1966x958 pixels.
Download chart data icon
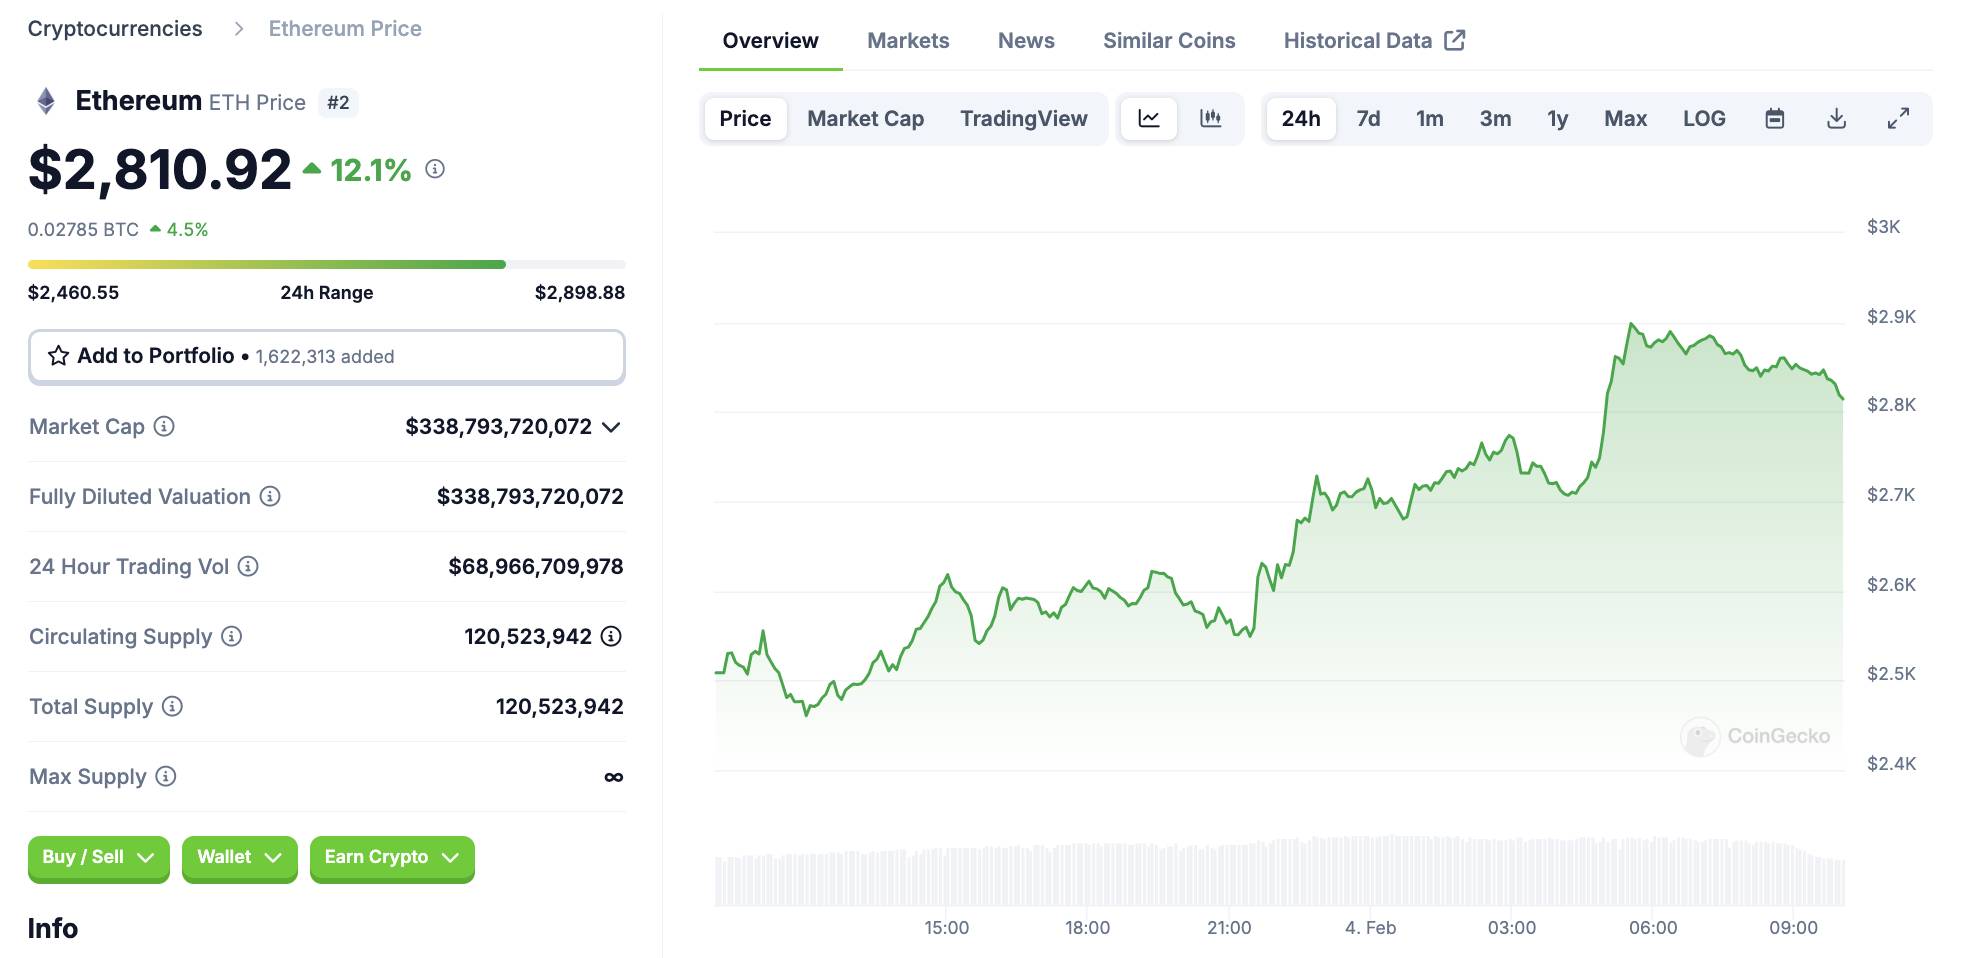[x=1837, y=119]
